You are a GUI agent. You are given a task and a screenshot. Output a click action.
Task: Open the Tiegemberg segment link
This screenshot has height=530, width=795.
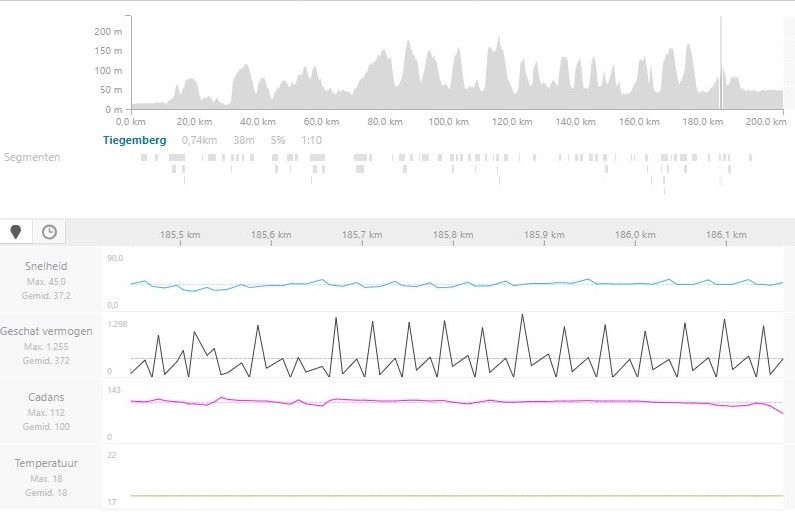[x=134, y=140]
